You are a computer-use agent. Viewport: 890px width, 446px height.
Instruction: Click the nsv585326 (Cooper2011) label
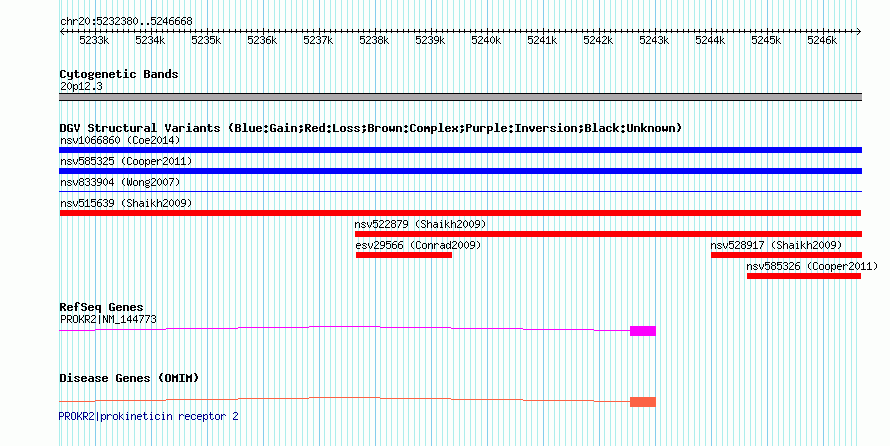[x=812, y=266]
